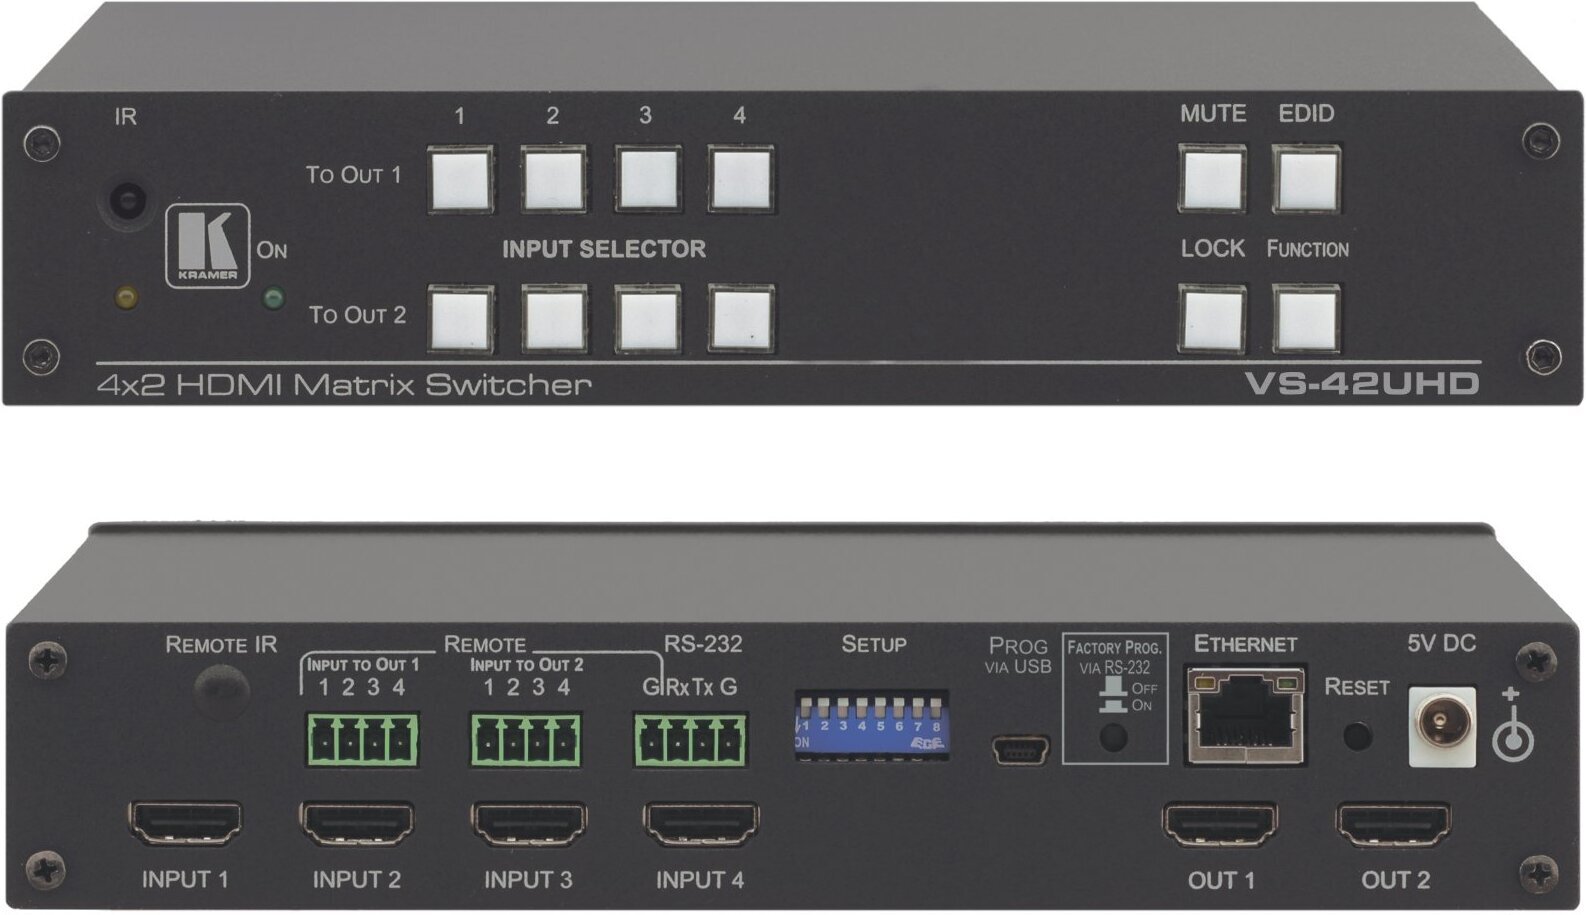The height and width of the screenshot is (915, 1586).
Task: Click the Ethernet RJ-45 port
Action: coord(1245,716)
